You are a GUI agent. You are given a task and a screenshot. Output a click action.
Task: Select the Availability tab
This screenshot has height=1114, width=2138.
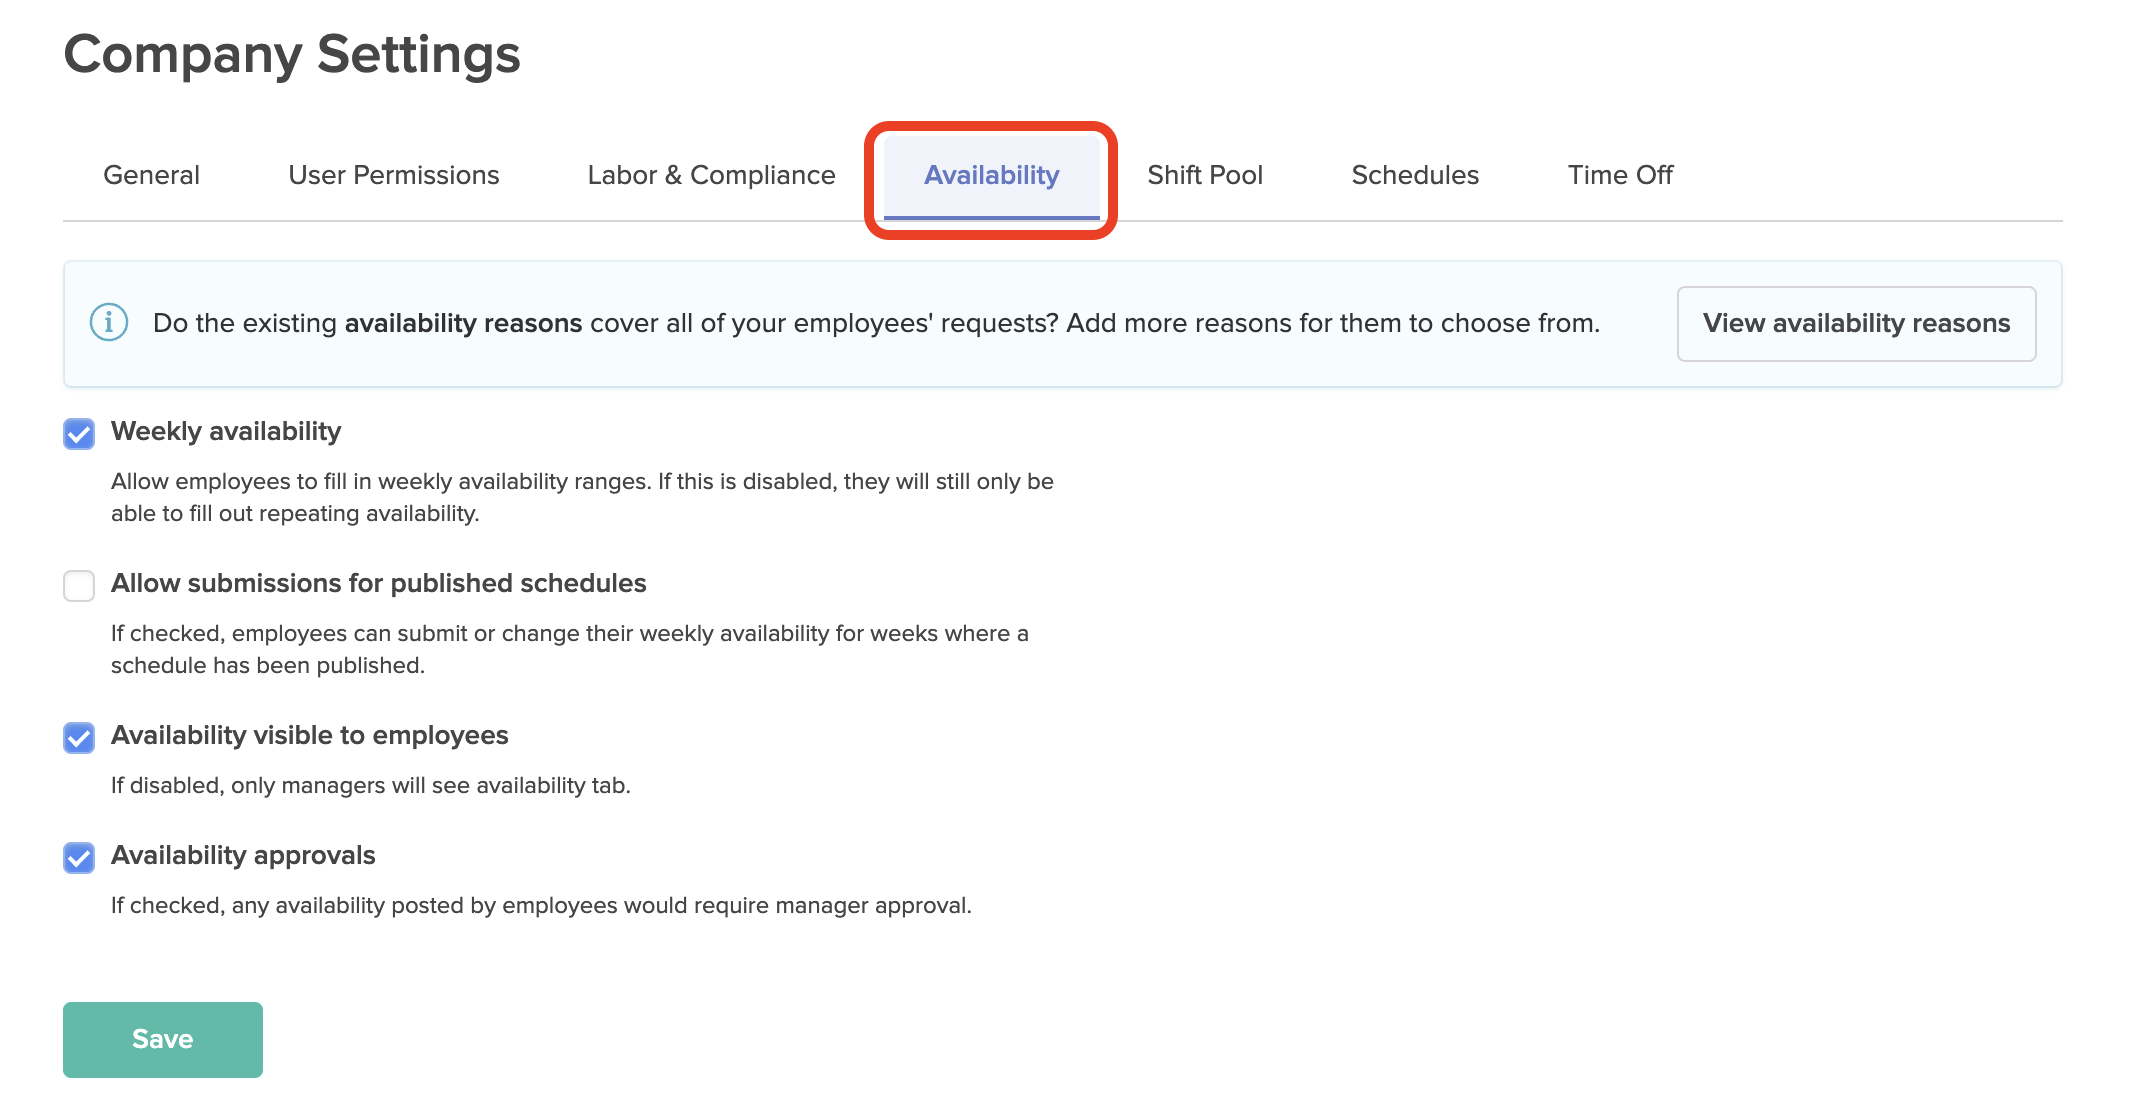pyautogui.click(x=991, y=176)
